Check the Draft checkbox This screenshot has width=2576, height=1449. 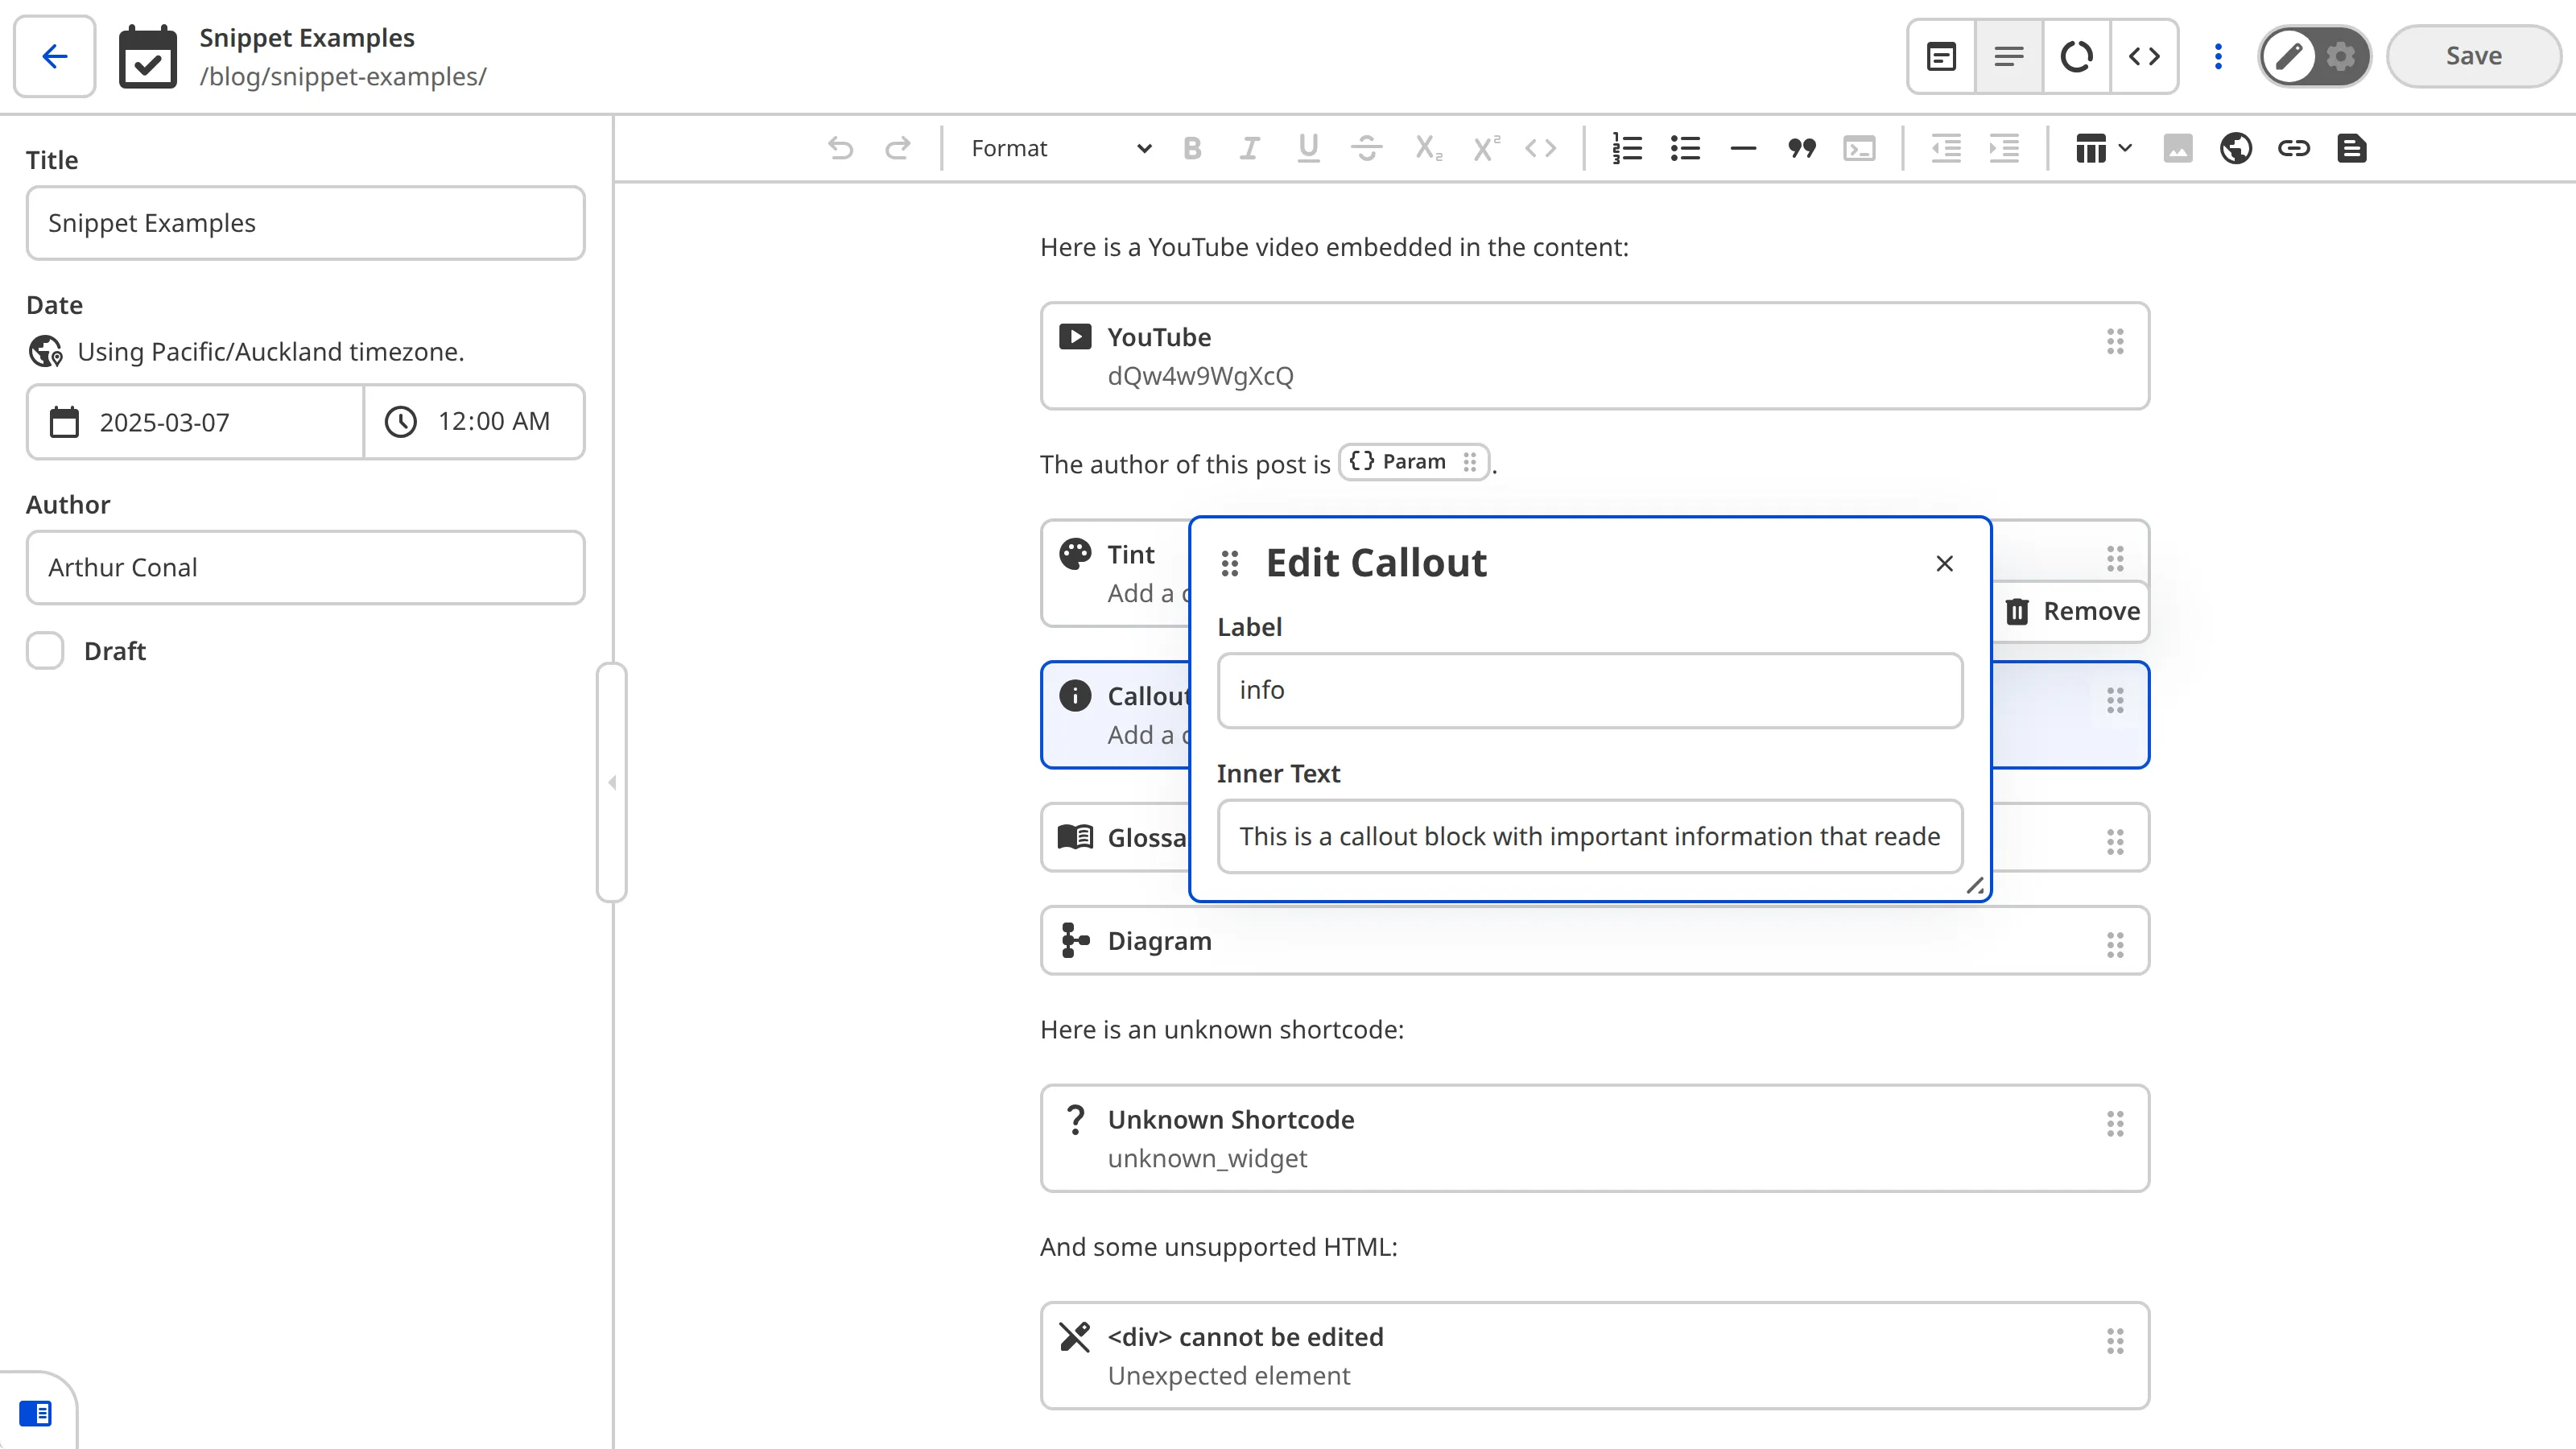point(45,650)
